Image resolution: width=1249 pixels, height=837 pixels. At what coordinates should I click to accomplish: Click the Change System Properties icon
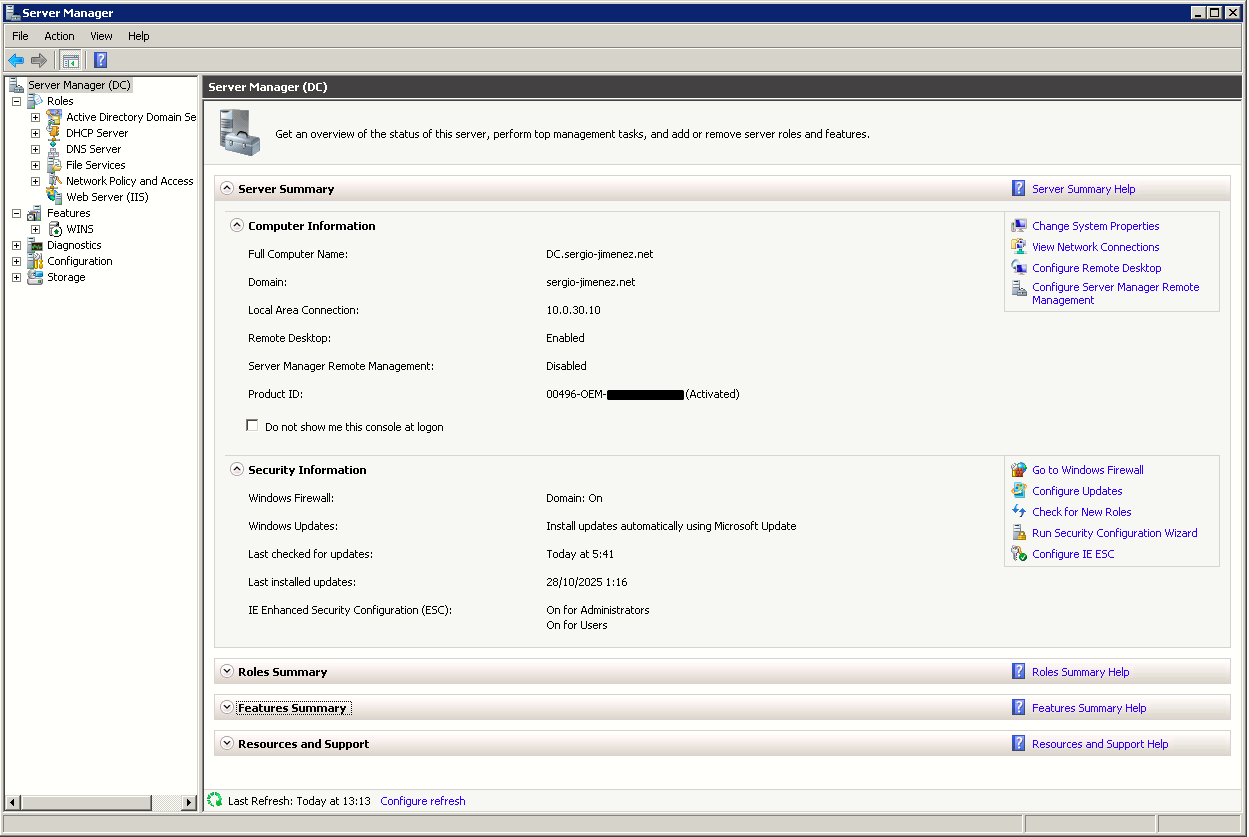coord(1019,226)
